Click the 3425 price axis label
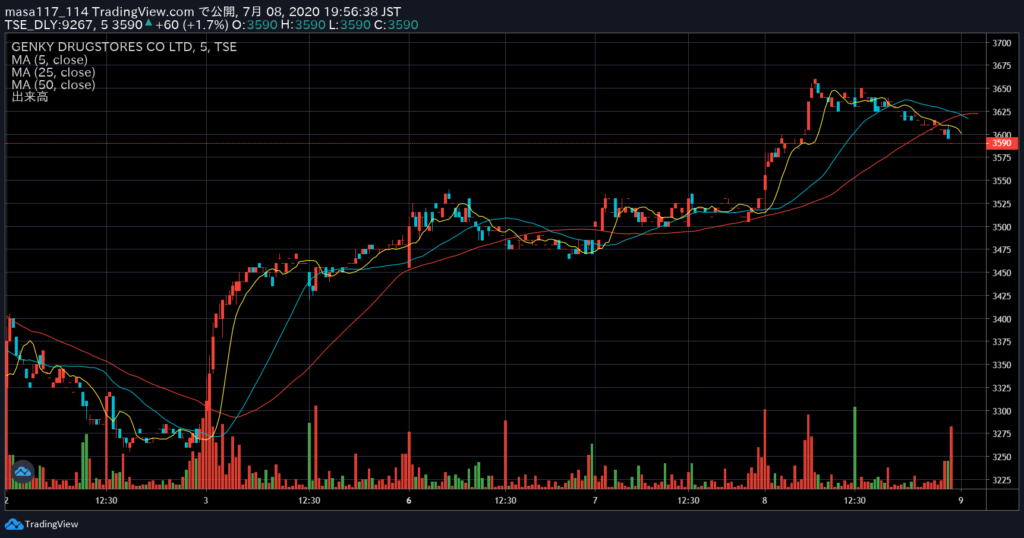This screenshot has height=538, width=1024. click(1001, 296)
